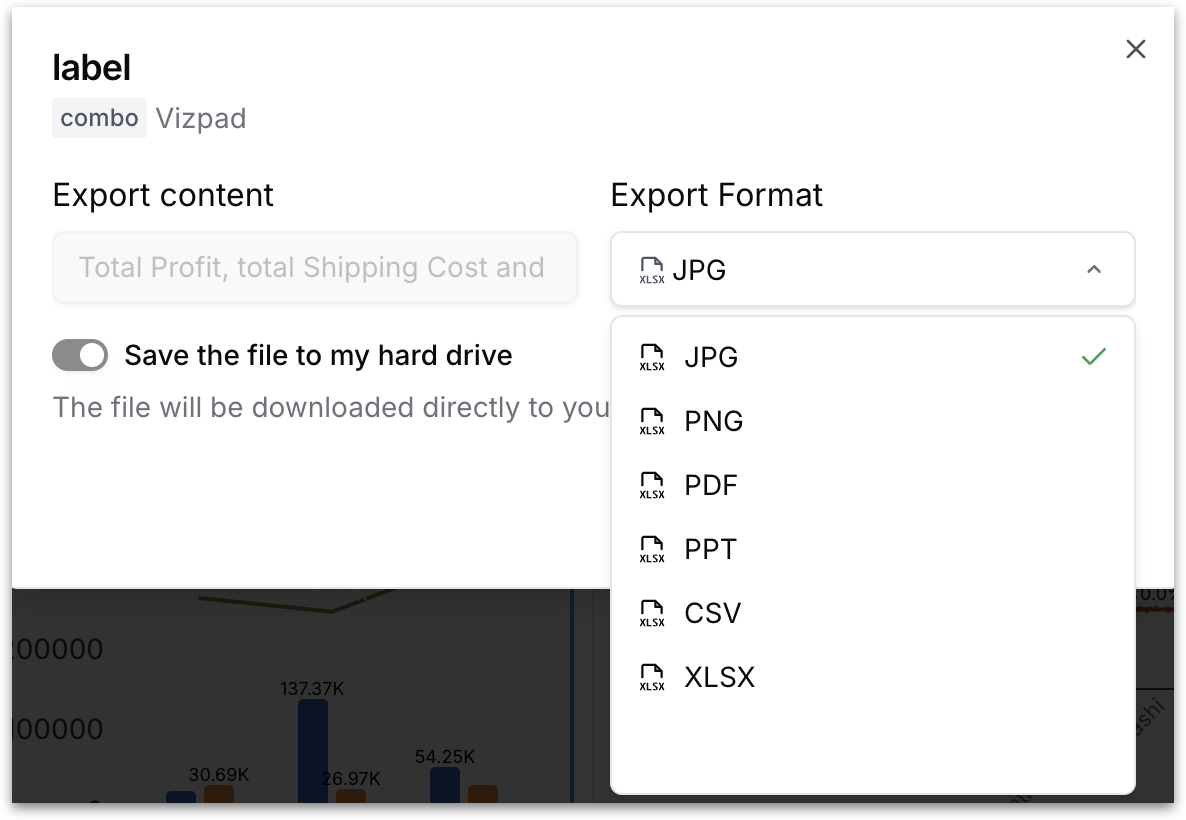Toggle the save to hard drive switch
Image resolution: width=1186 pixels, height=820 pixels.
(x=80, y=355)
